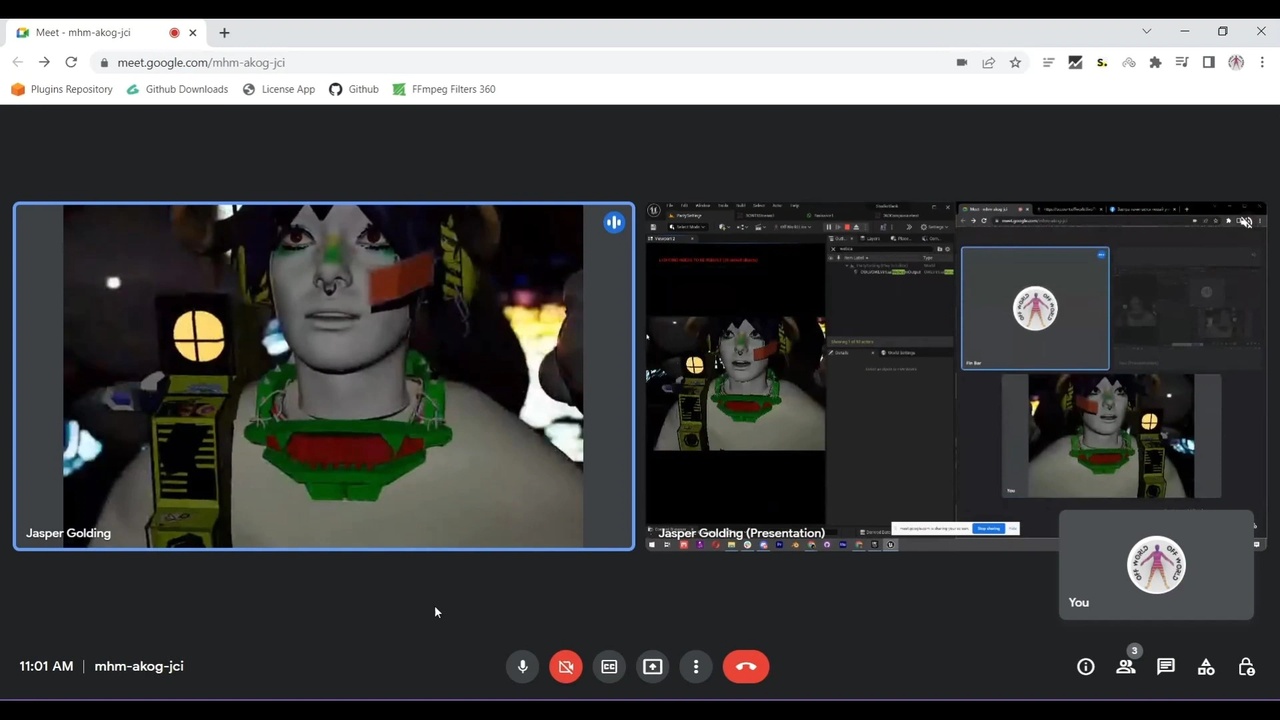
Task: Go back in browser
Action: click(x=17, y=62)
